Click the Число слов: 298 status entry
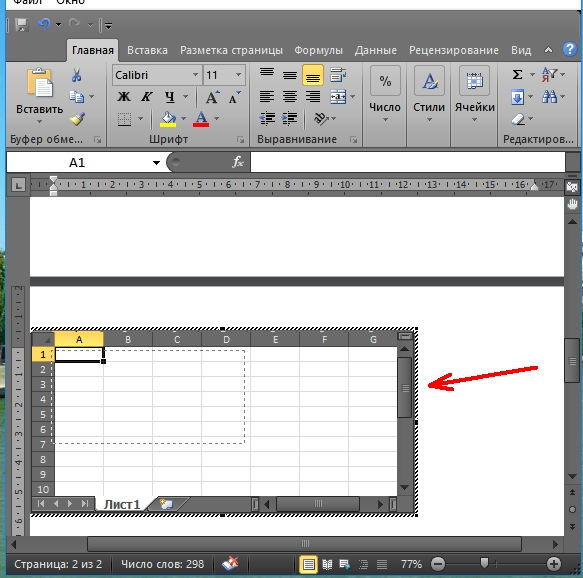Screen dimensions: 583x578 coord(162,564)
